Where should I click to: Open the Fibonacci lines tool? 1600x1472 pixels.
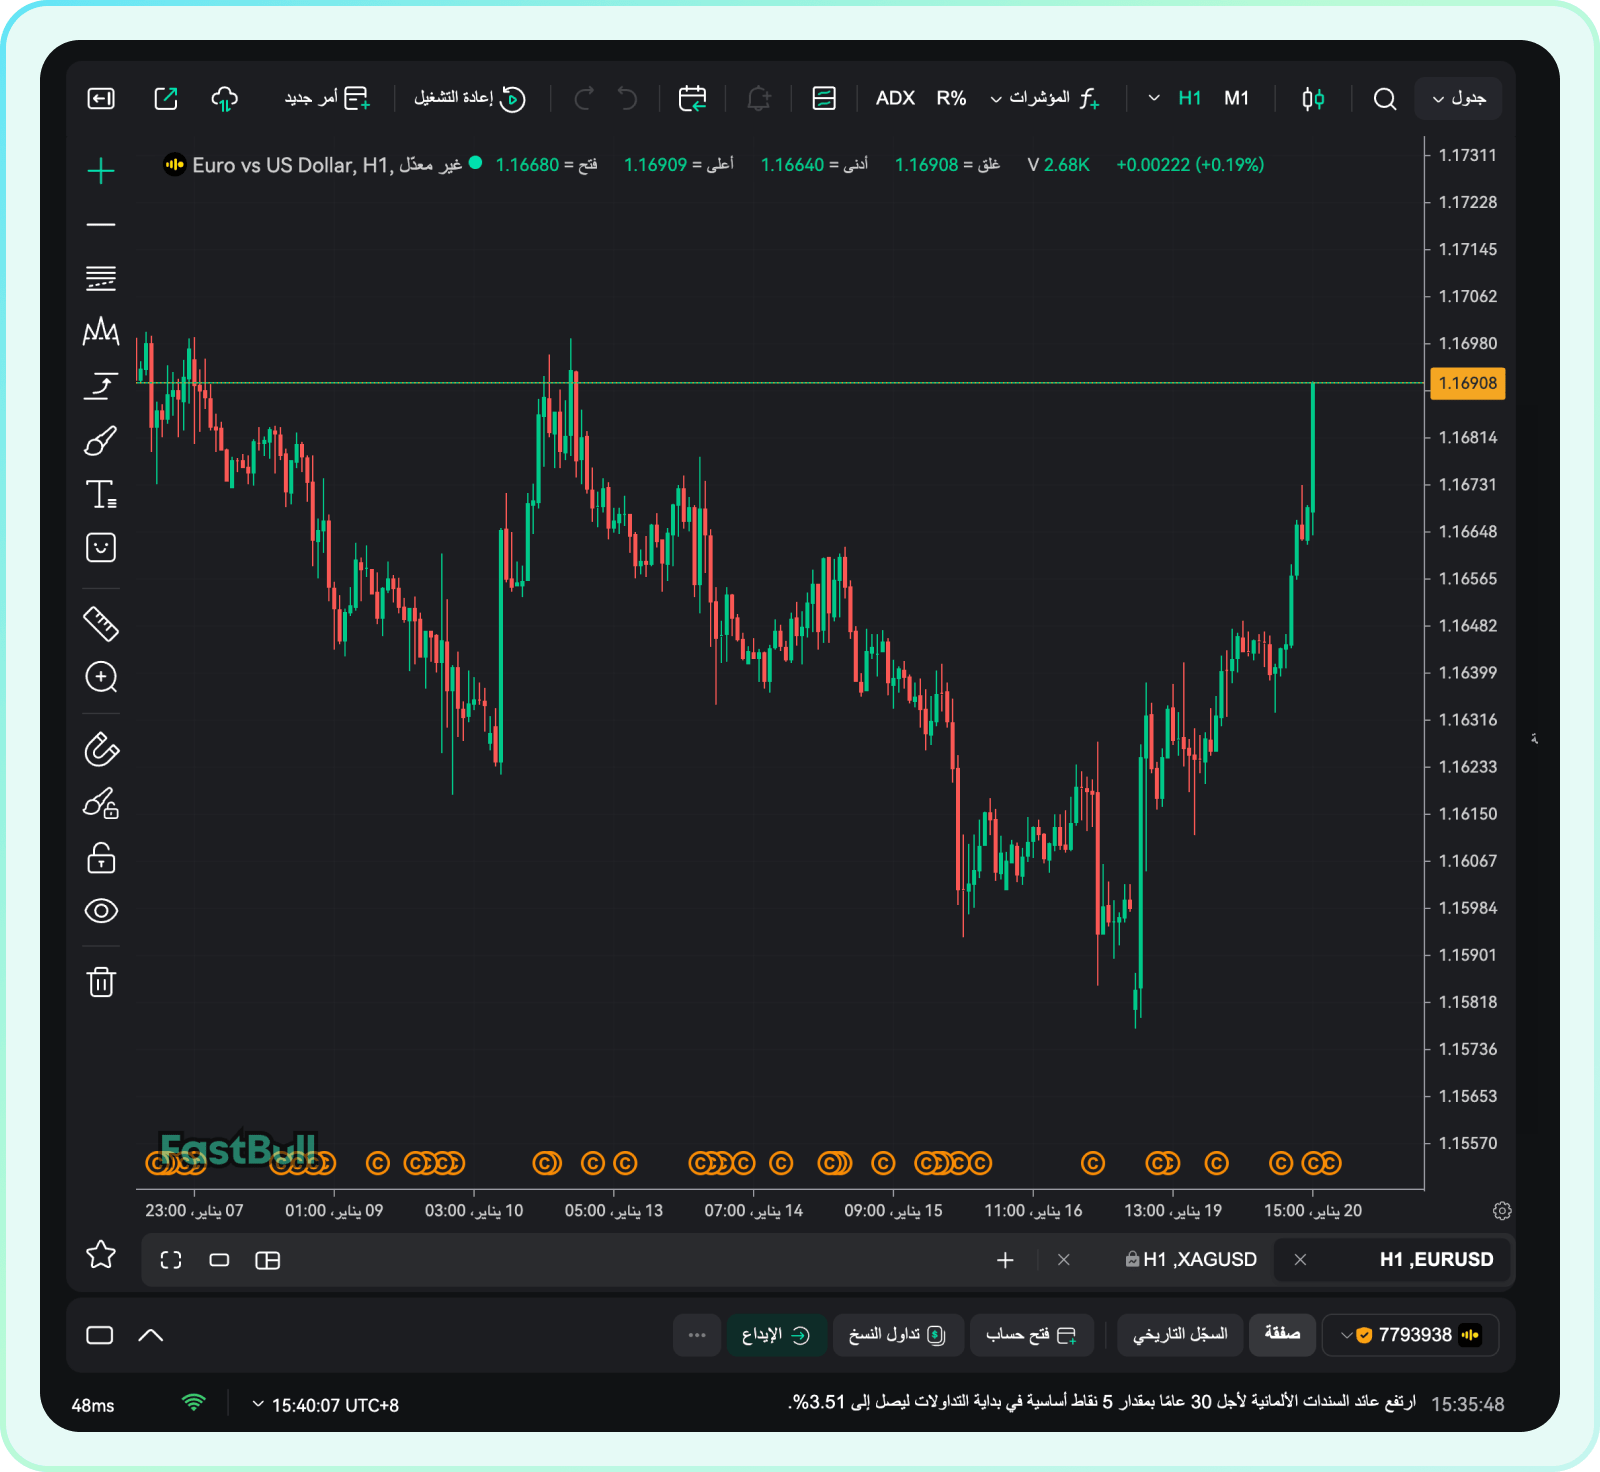click(101, 278)
